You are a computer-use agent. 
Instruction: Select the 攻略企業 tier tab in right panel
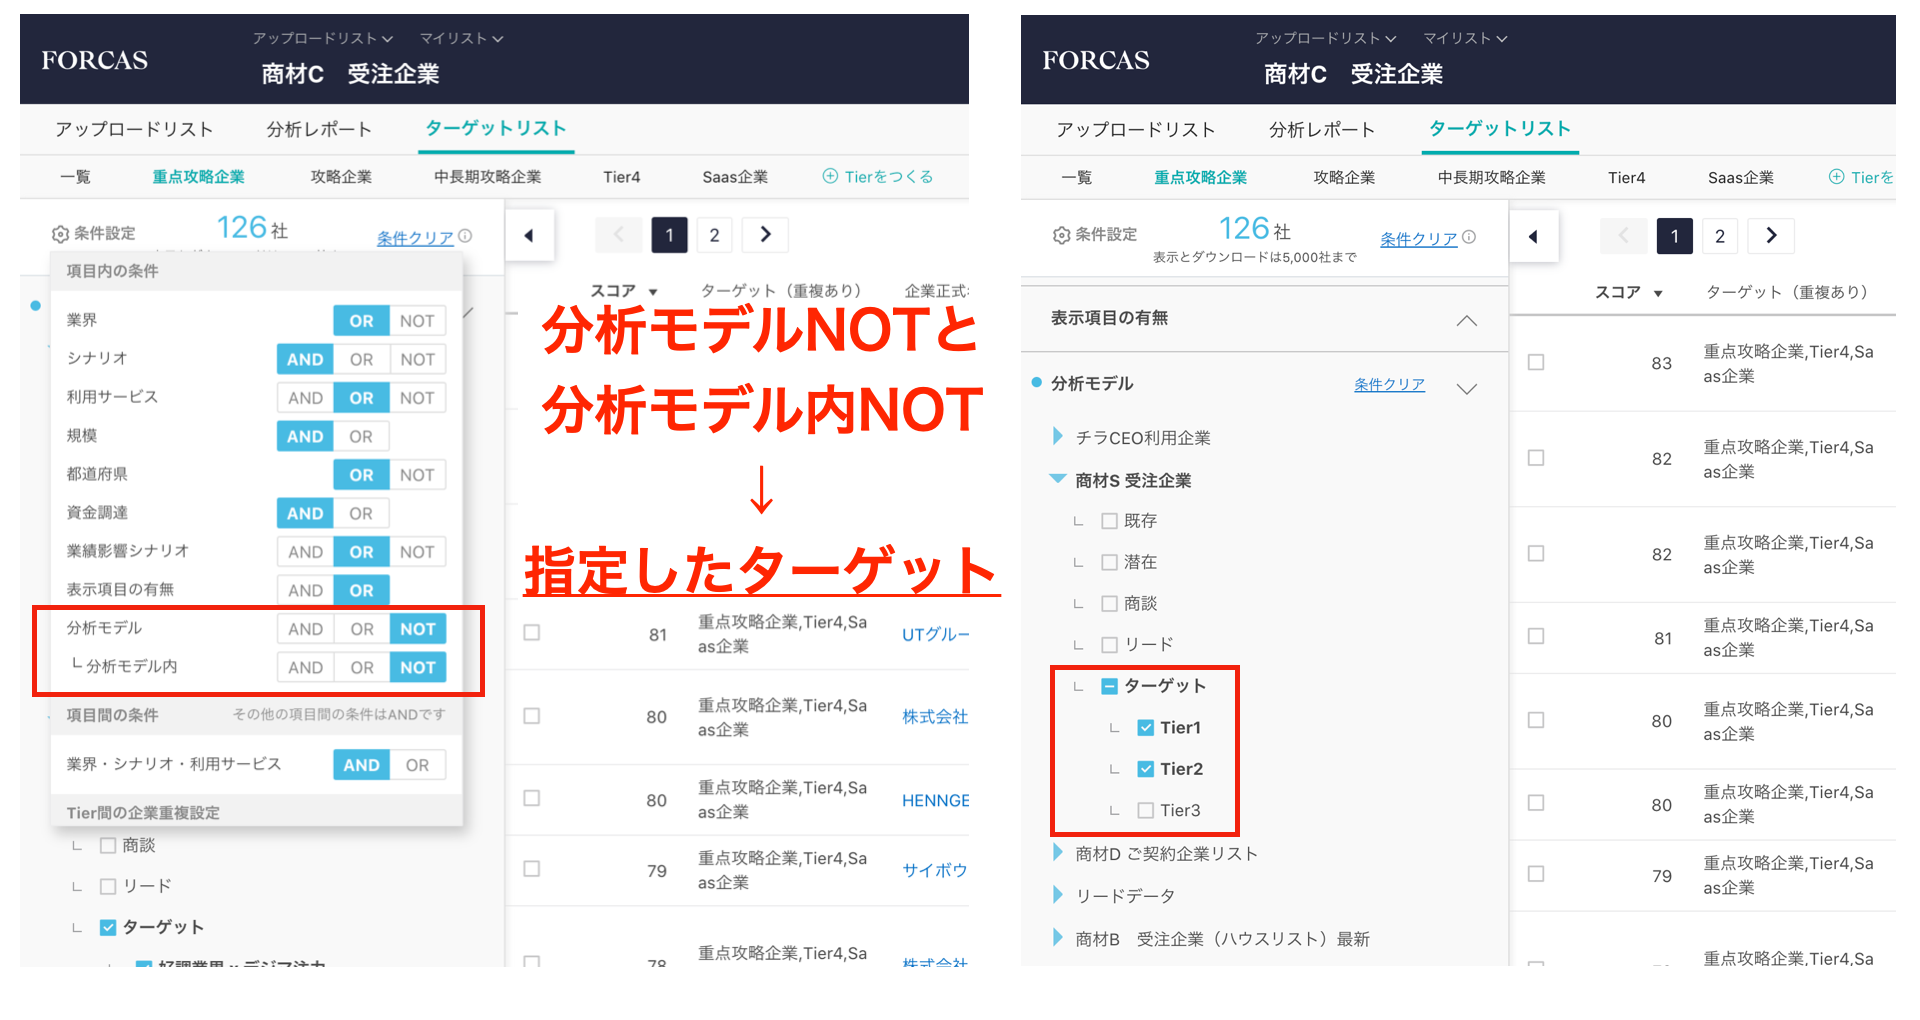1344,178
